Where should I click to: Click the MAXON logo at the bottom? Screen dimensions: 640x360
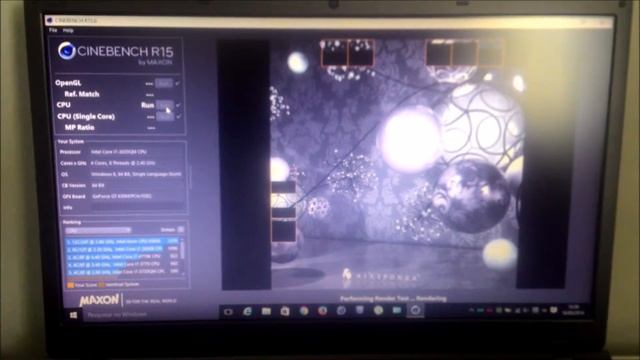tap(99, 300)
